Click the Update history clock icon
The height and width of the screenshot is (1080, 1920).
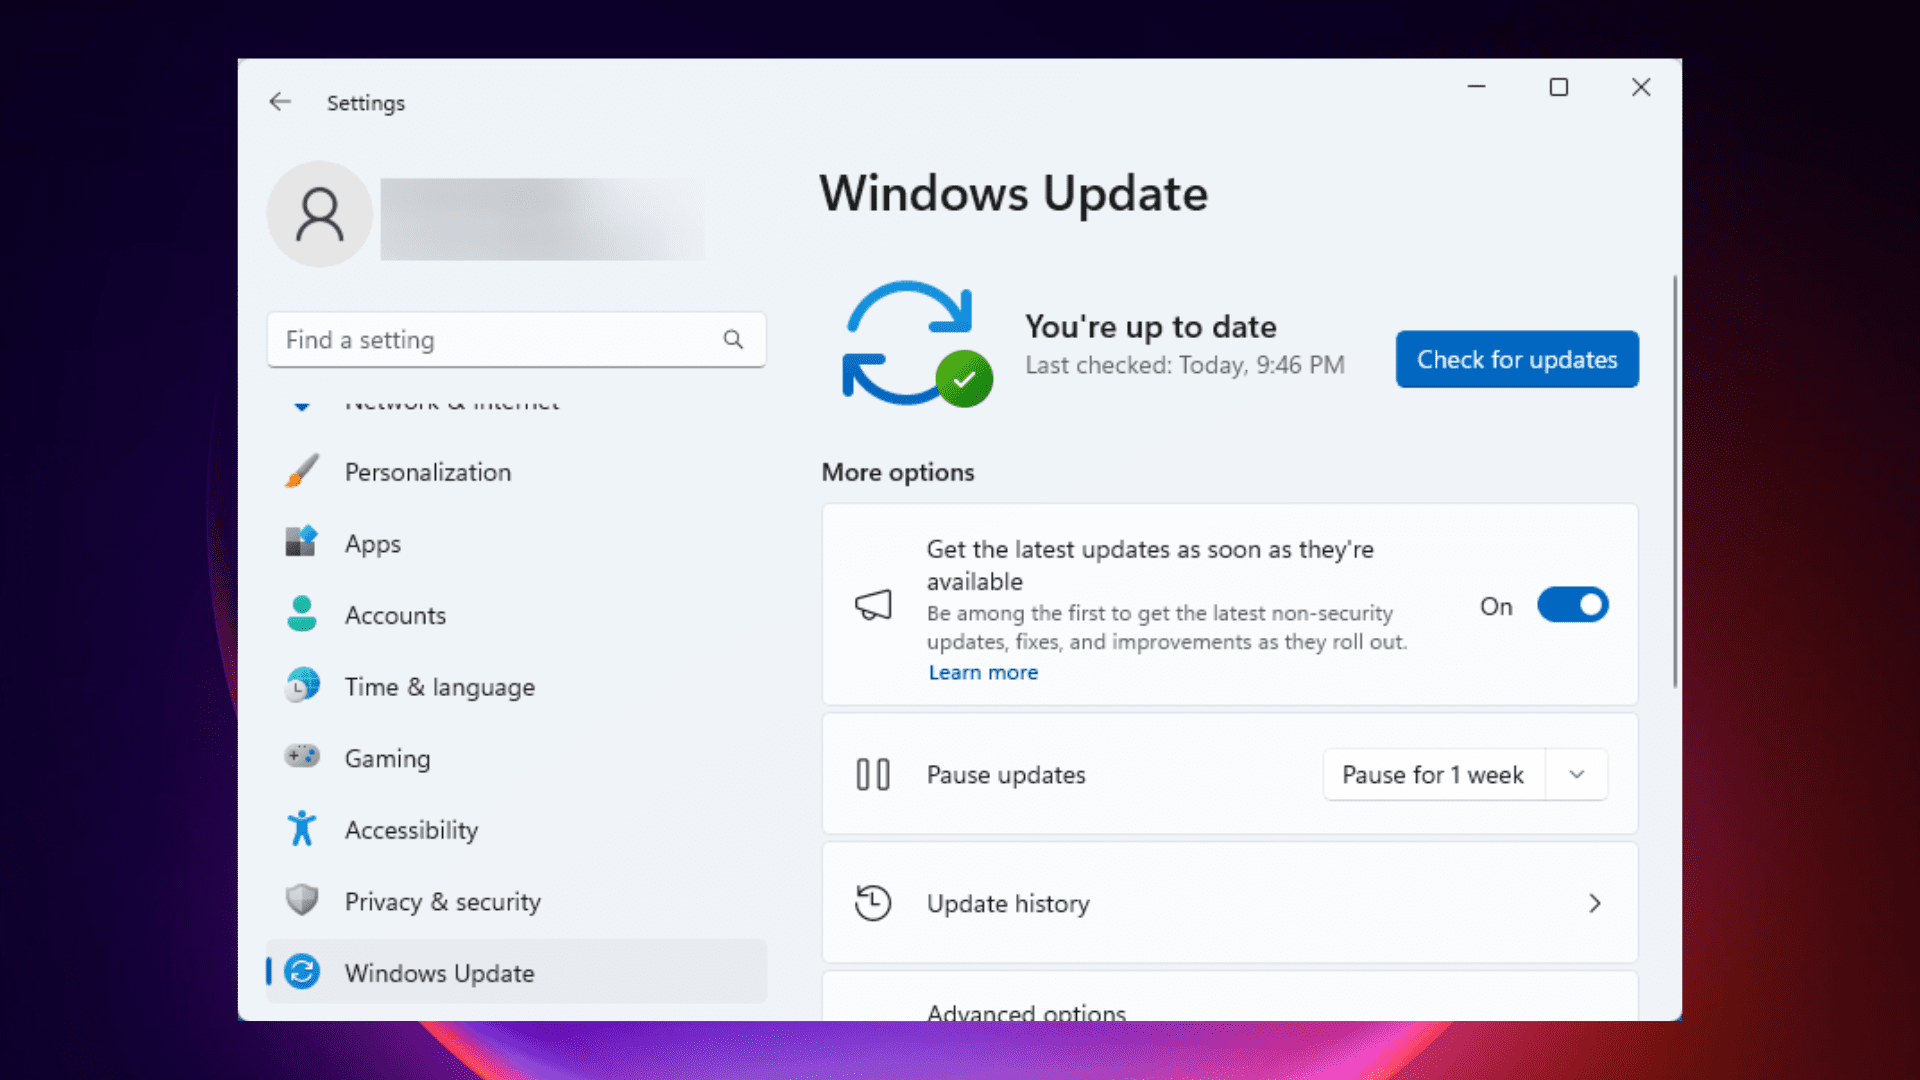click(873, 903)
